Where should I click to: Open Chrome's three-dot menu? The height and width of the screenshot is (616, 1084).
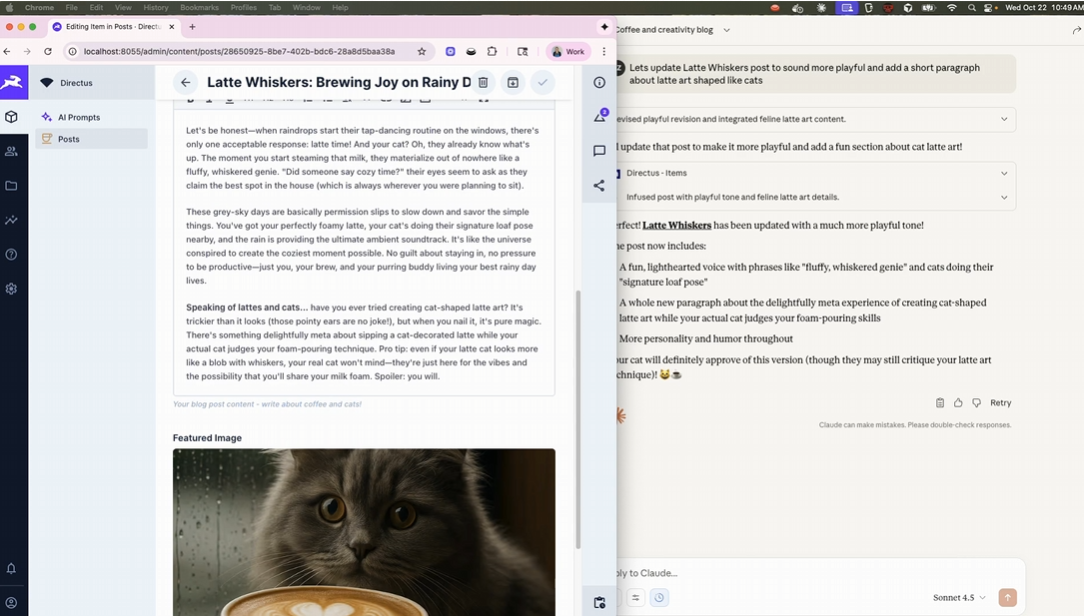(604, 51)
